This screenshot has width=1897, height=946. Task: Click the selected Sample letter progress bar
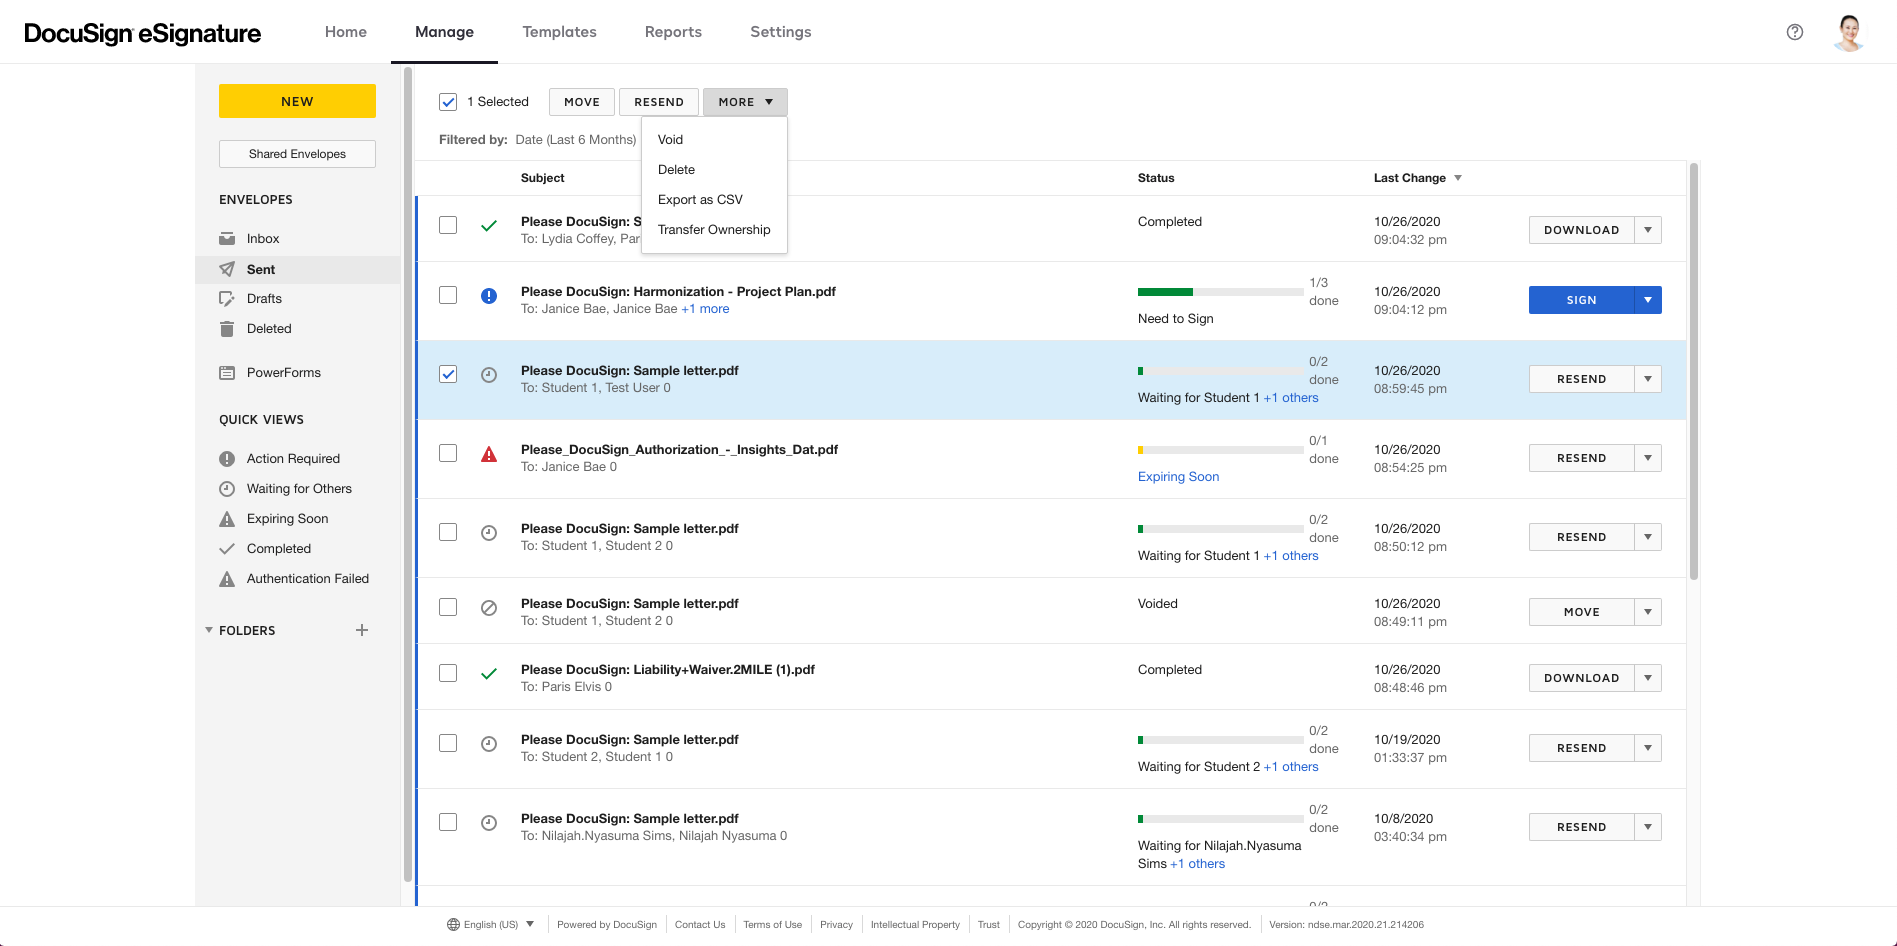1220,371
